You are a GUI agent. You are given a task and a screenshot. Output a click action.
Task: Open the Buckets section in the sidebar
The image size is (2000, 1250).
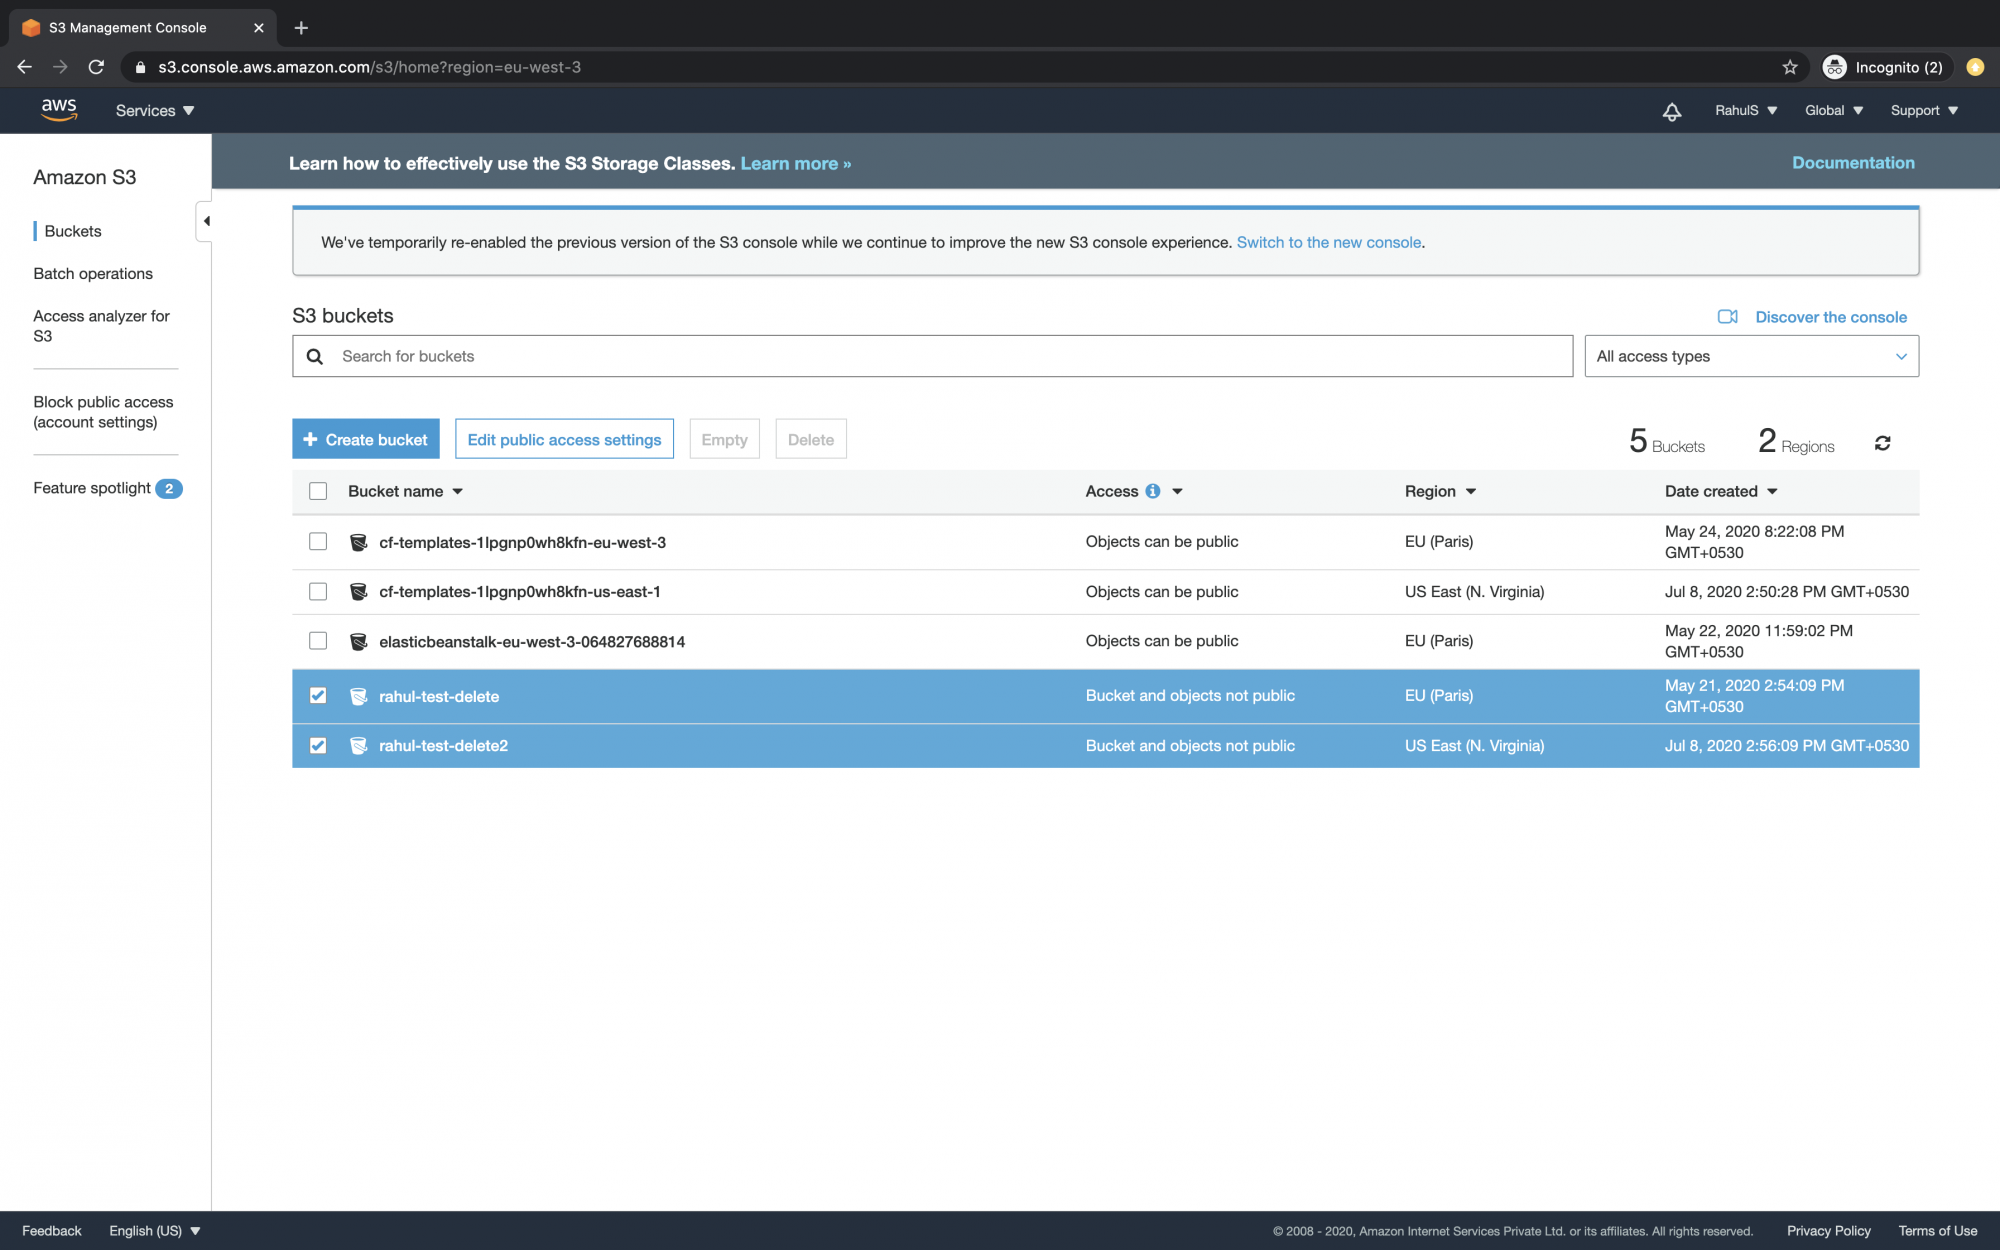point(72,231)
